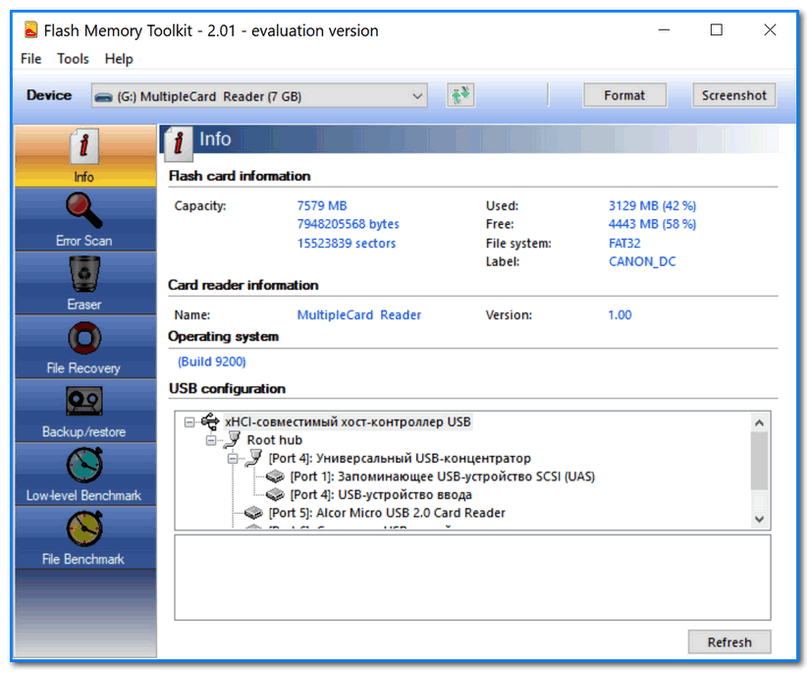Click the free value 4443 MB (58 %)
The image size is (810, 673).
[652, 224]
